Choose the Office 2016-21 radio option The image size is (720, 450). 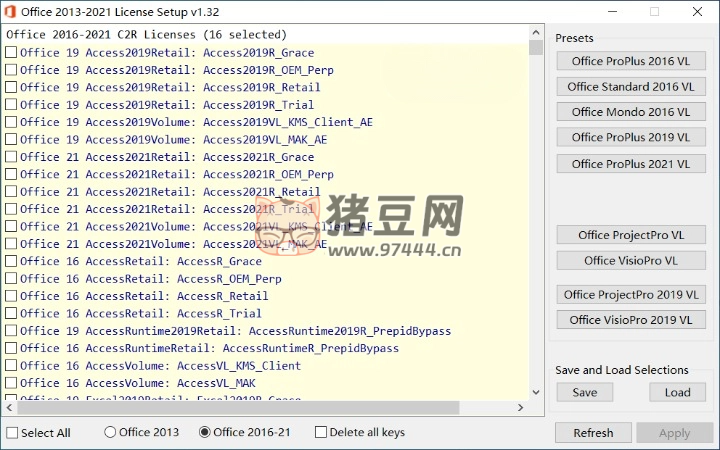205,433
